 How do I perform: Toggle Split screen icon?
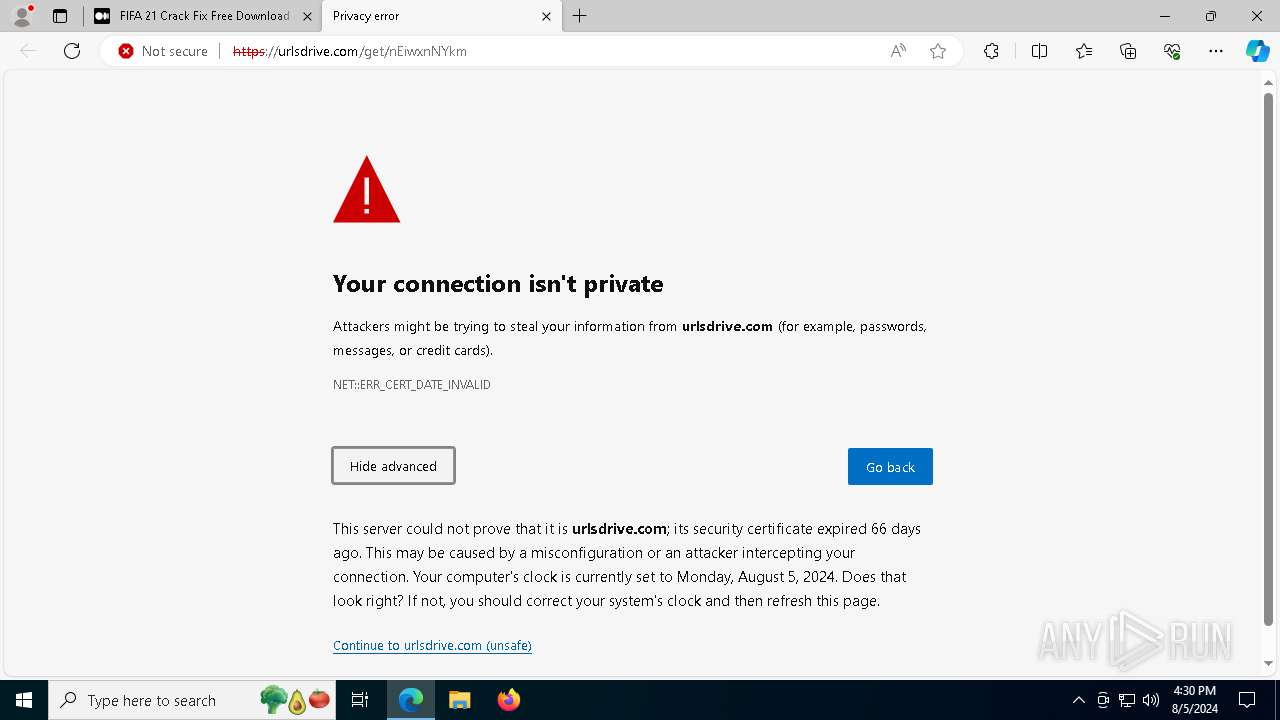tap(1039, 51)
